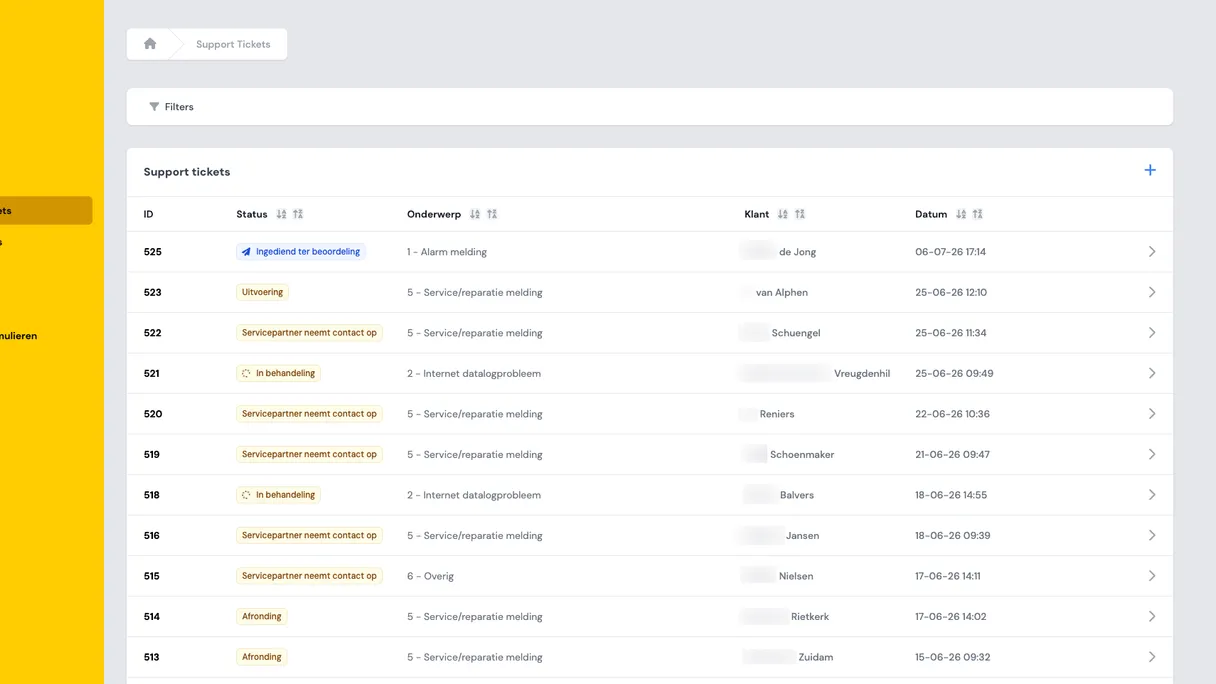Click date '15-06-26 09:32'

[953, 657]
